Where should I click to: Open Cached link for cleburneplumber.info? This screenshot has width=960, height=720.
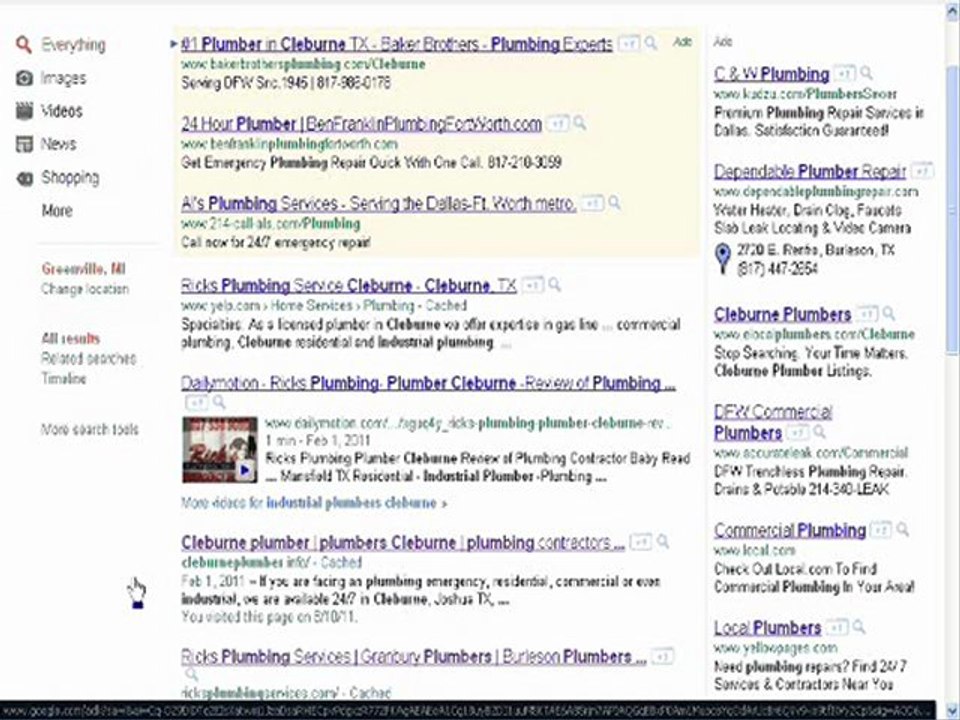click(341, 562)
